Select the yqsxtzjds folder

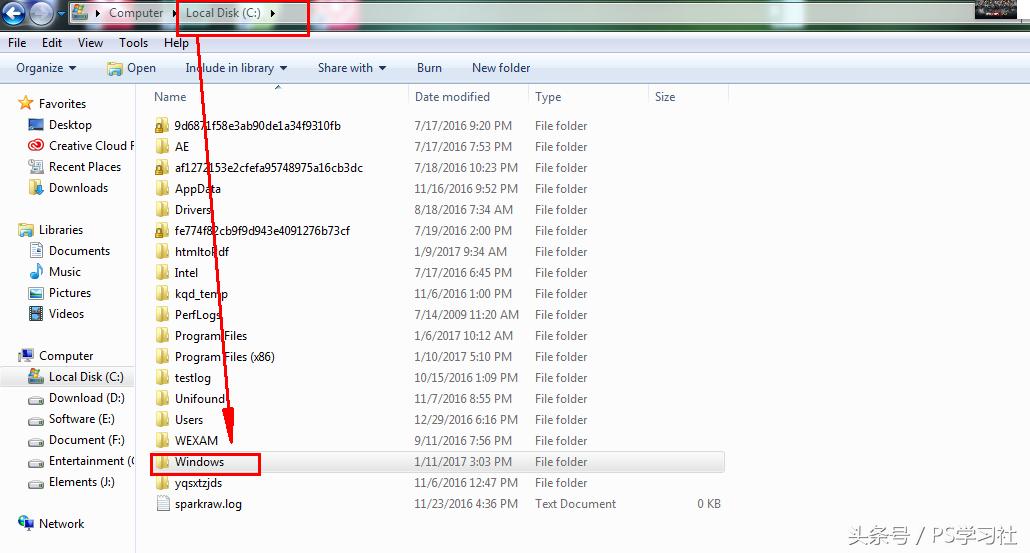coord(198,483)
